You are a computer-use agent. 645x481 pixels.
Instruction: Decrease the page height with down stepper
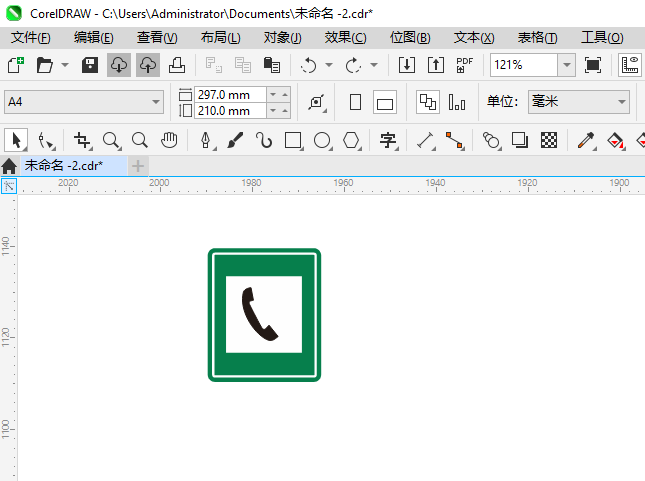coord(273,111)
